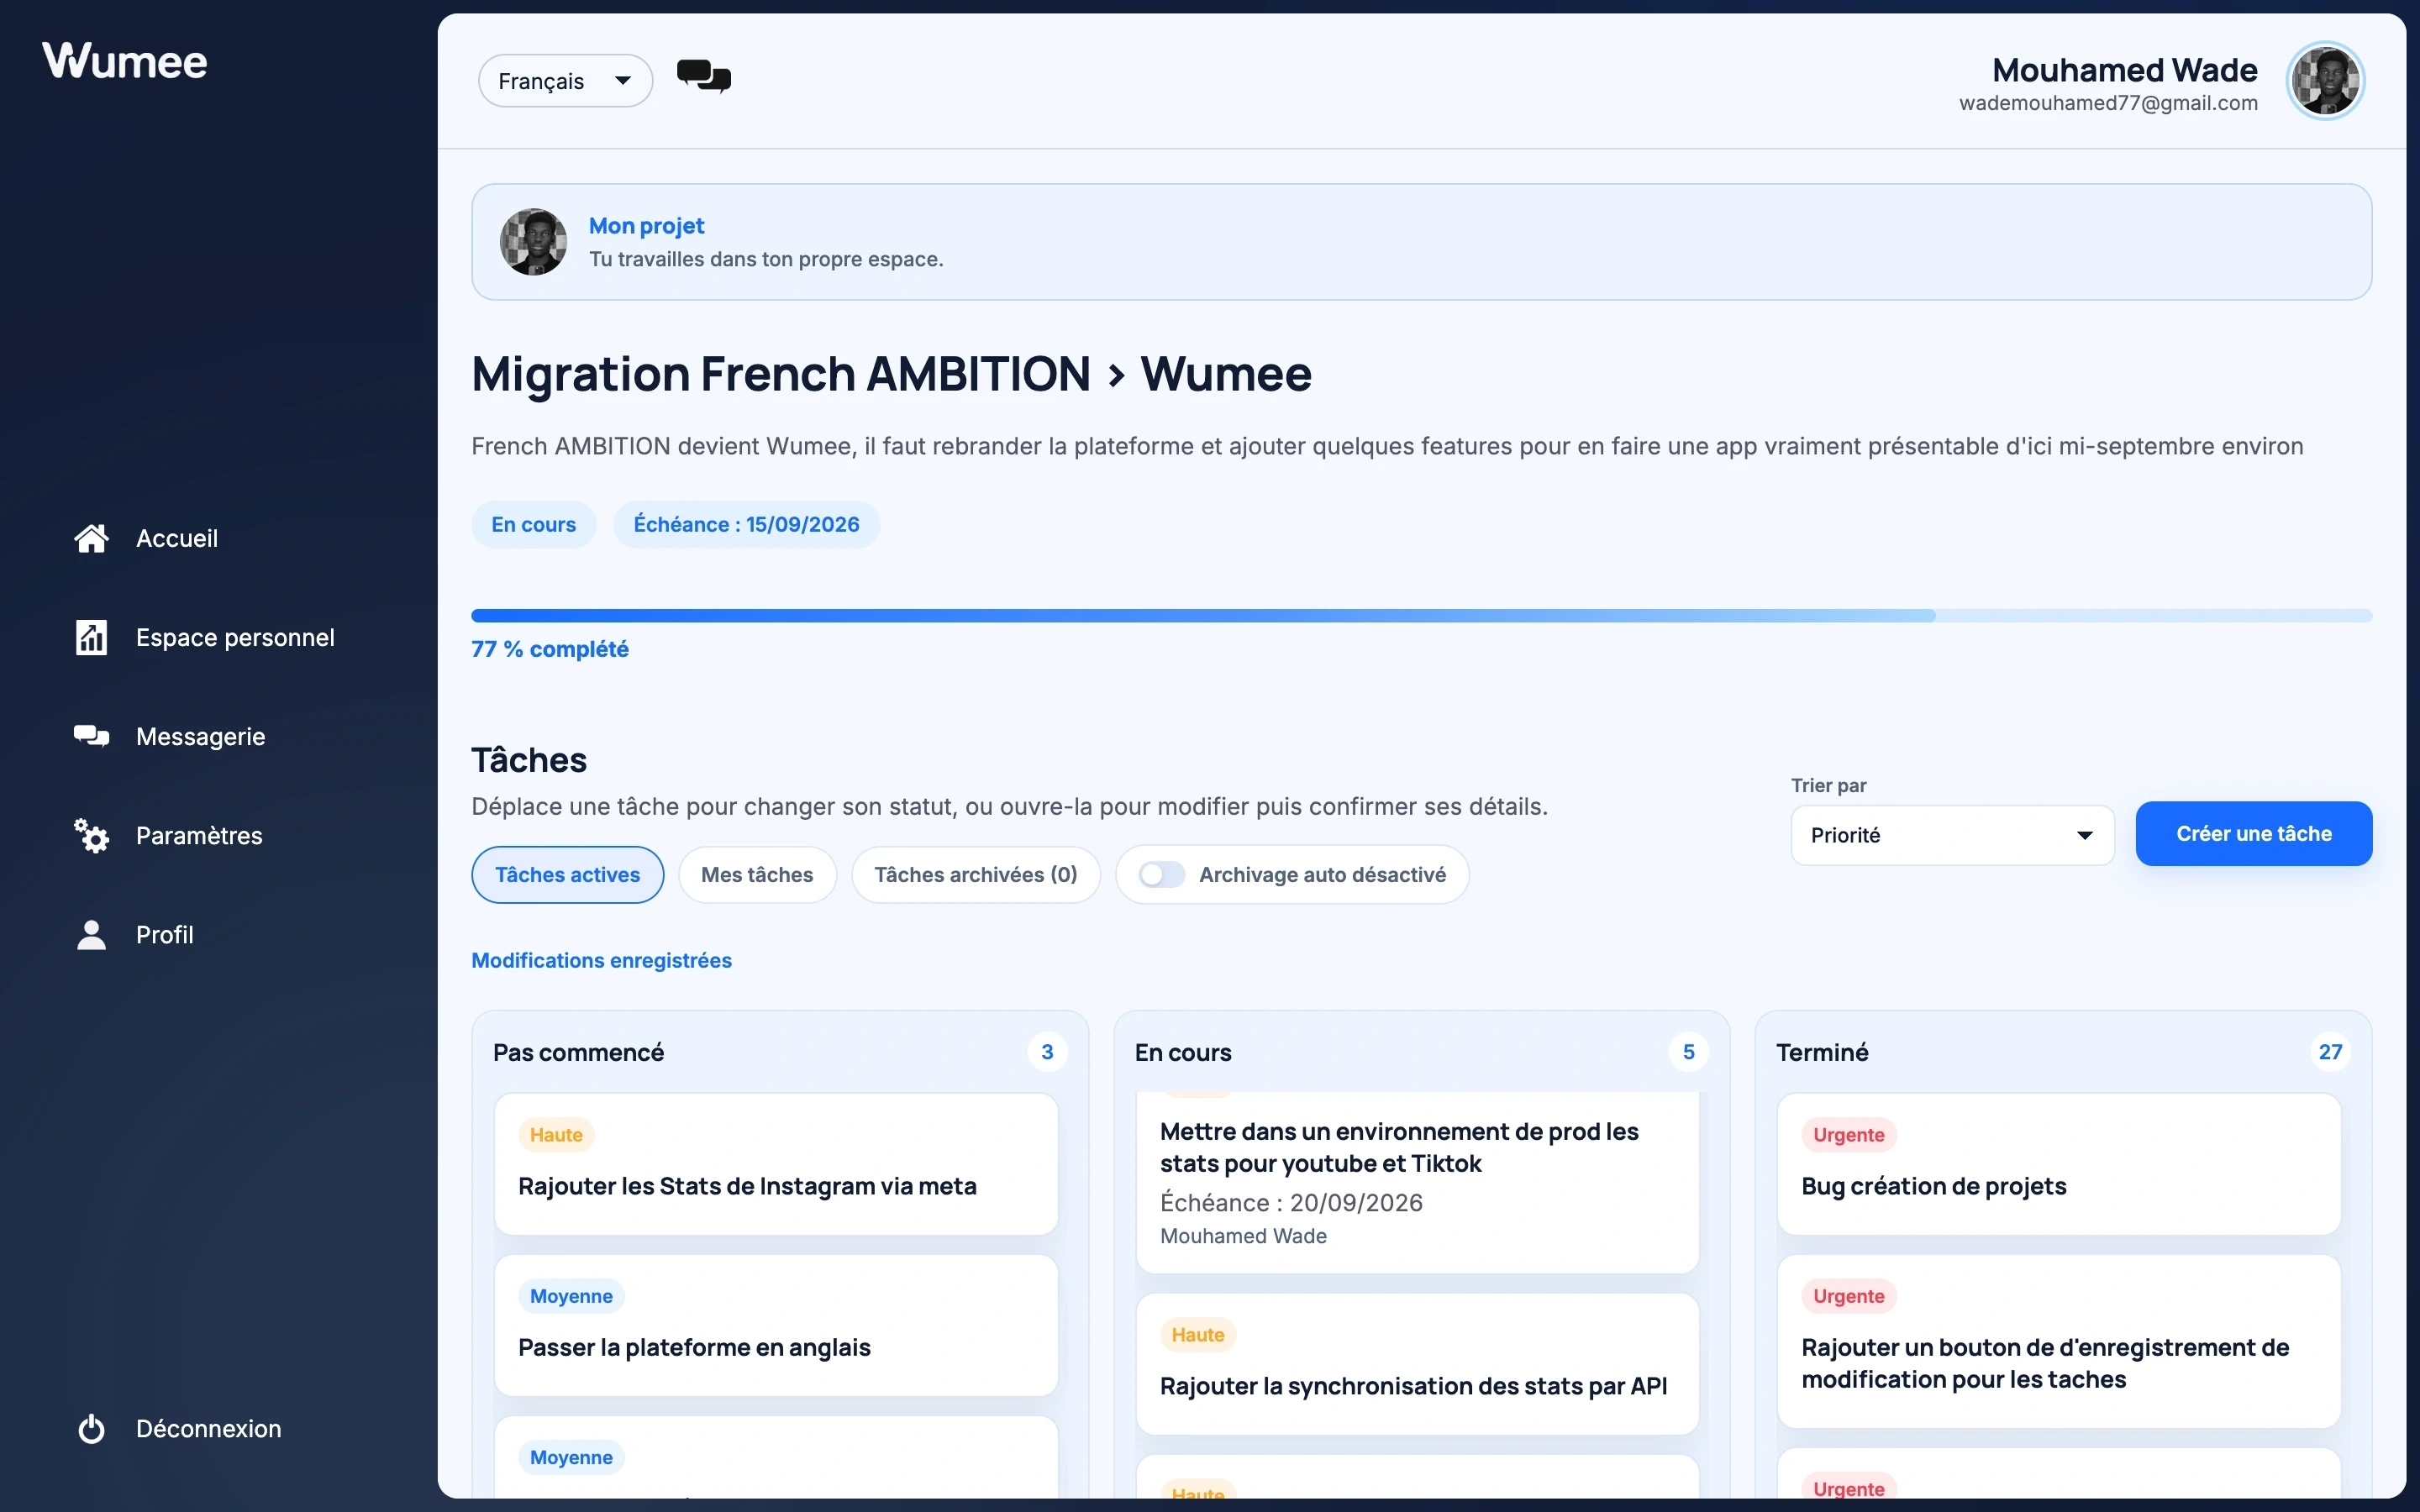This screenshot has width=2420, height=1512.
Task: Click the Déconnexion power icon
Action: pos(91,1428)
